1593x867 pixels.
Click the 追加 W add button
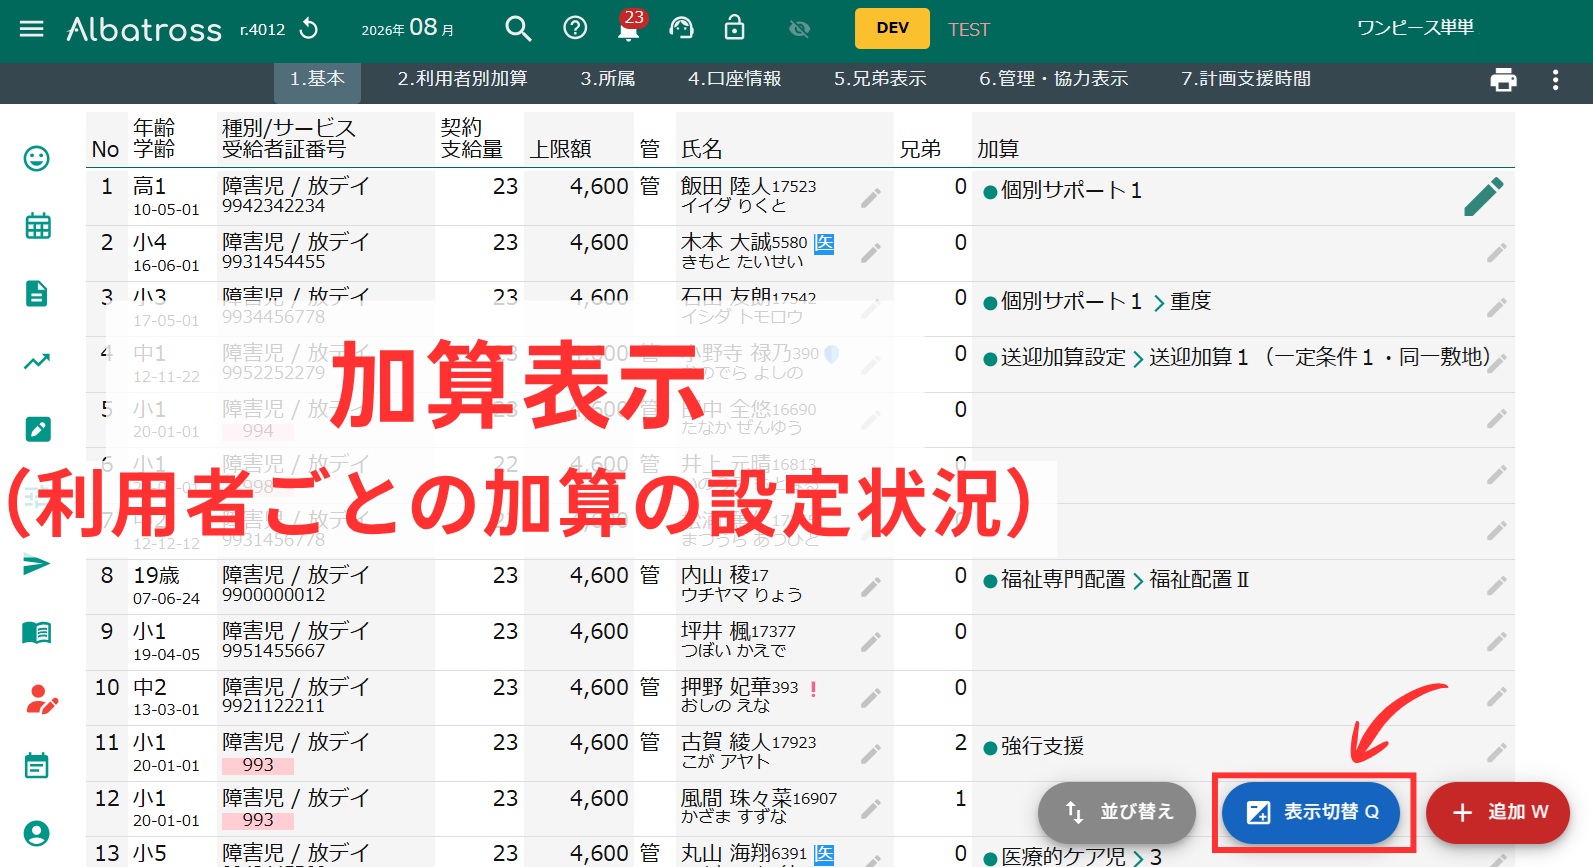pos(1498,812)
